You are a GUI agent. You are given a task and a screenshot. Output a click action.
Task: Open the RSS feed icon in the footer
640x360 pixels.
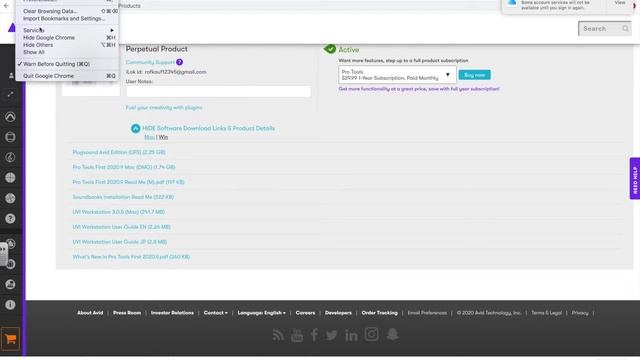point(278,335)
